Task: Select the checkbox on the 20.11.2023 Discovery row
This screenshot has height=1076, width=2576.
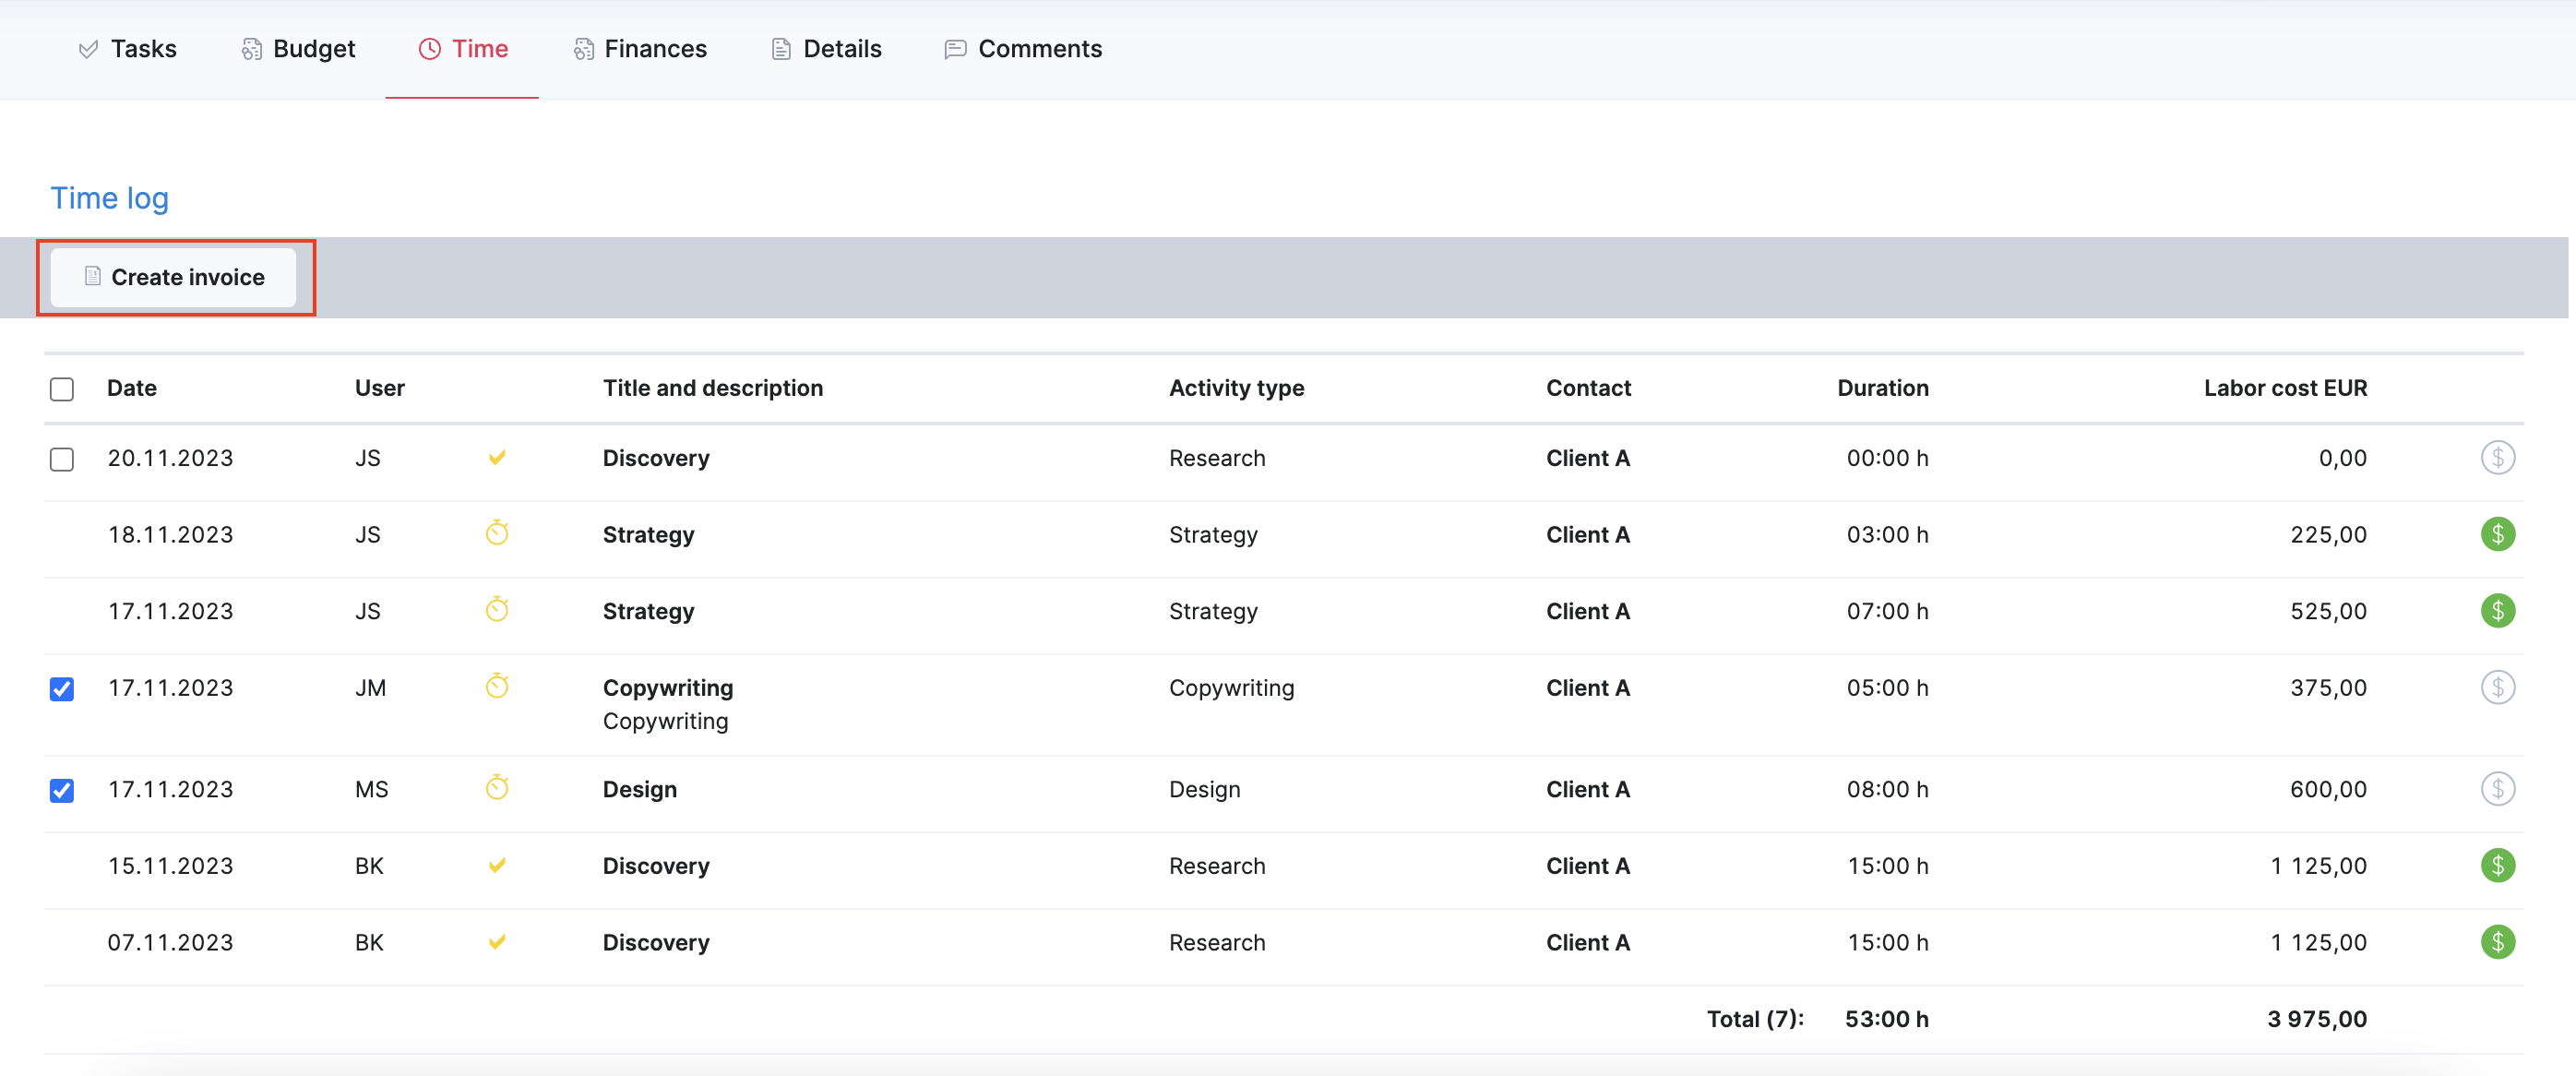Action: pos(61,460)
